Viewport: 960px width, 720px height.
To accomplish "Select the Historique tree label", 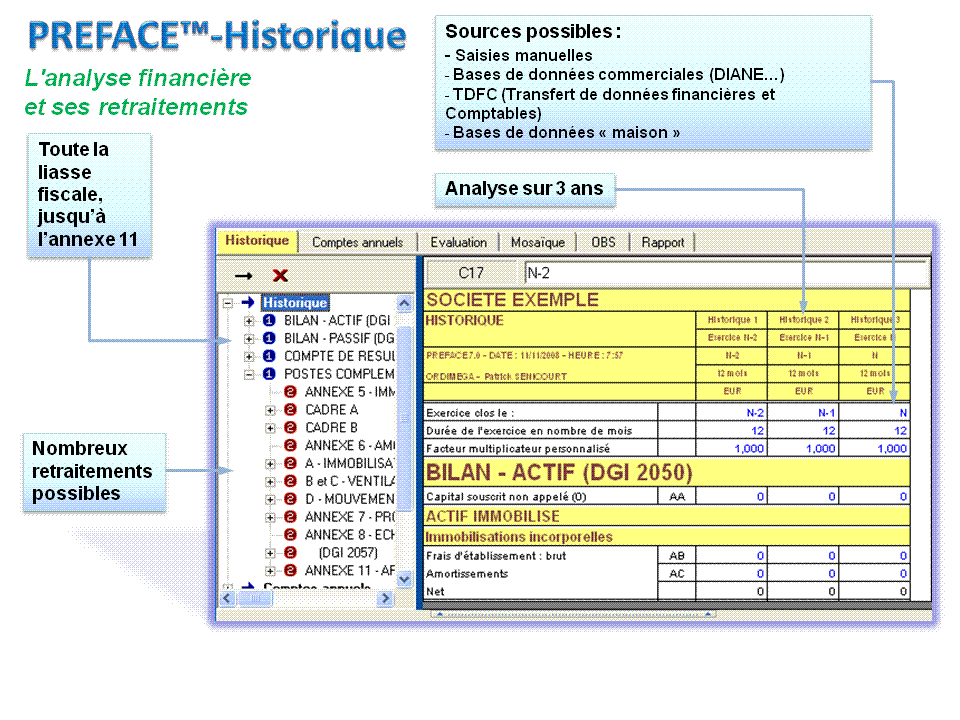I will 295,302.
